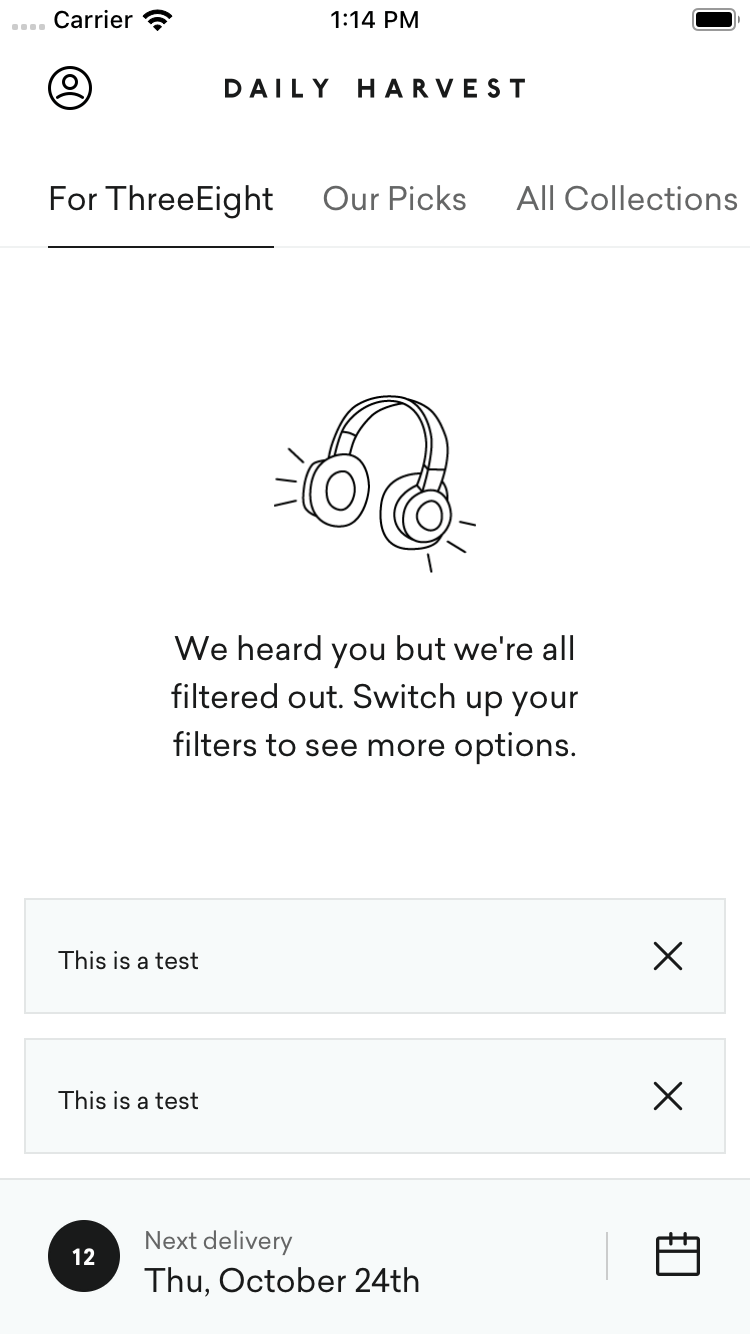The image size is (750, 1334).
Task: Select the For ThreeEight tab
Action: [161, 199]
